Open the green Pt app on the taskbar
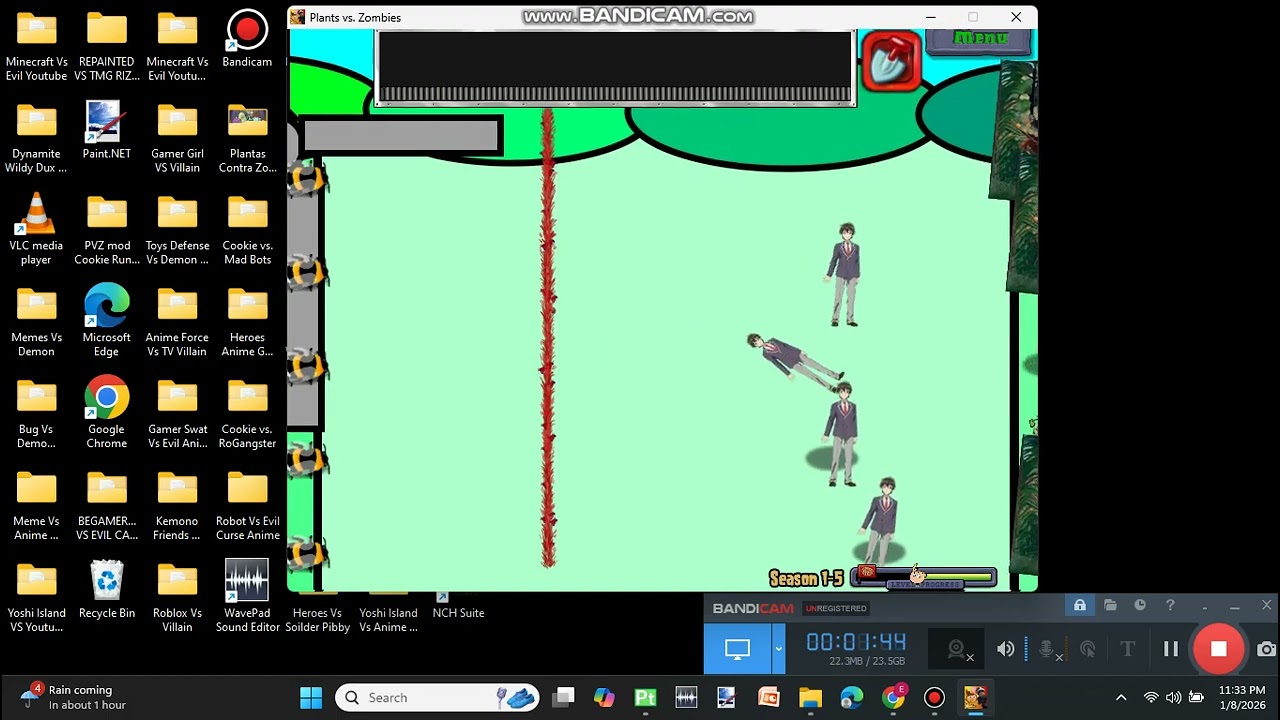This screenshot has width=1280, height=720. point(645,698)
